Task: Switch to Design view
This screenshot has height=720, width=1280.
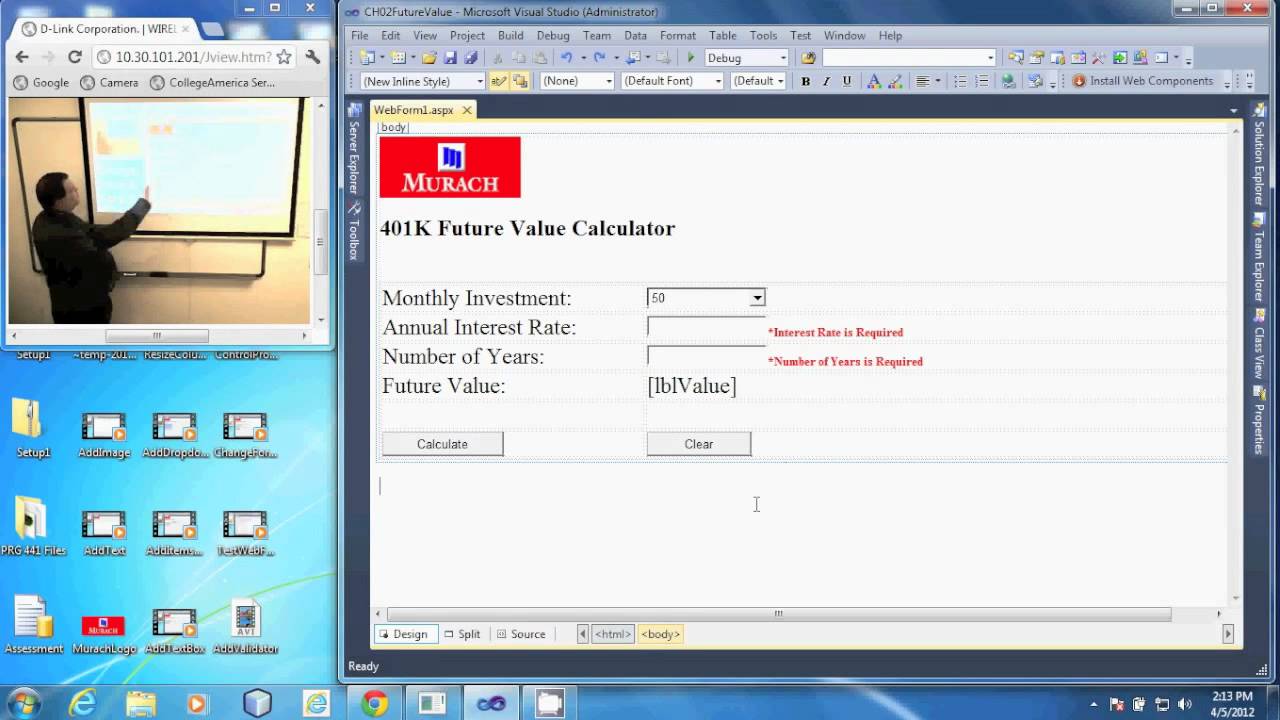Action: [x=404, y=634]
